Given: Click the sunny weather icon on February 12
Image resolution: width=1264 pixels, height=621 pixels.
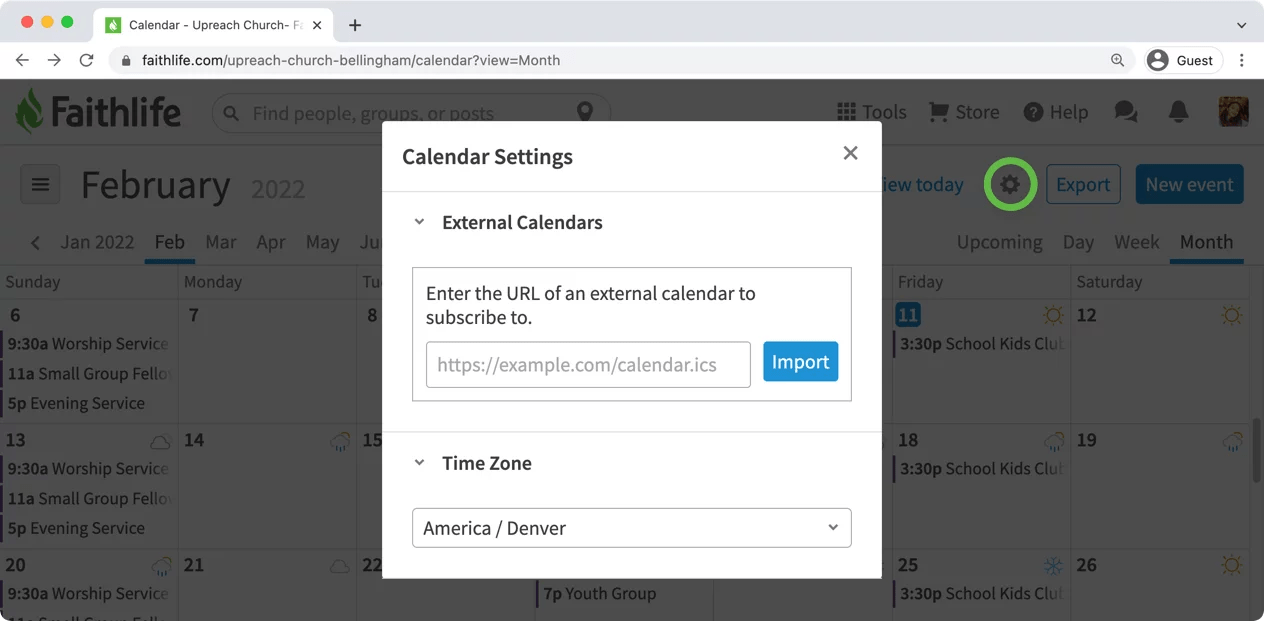Looking at the screenshot, I should click(x=1231, y=315).
